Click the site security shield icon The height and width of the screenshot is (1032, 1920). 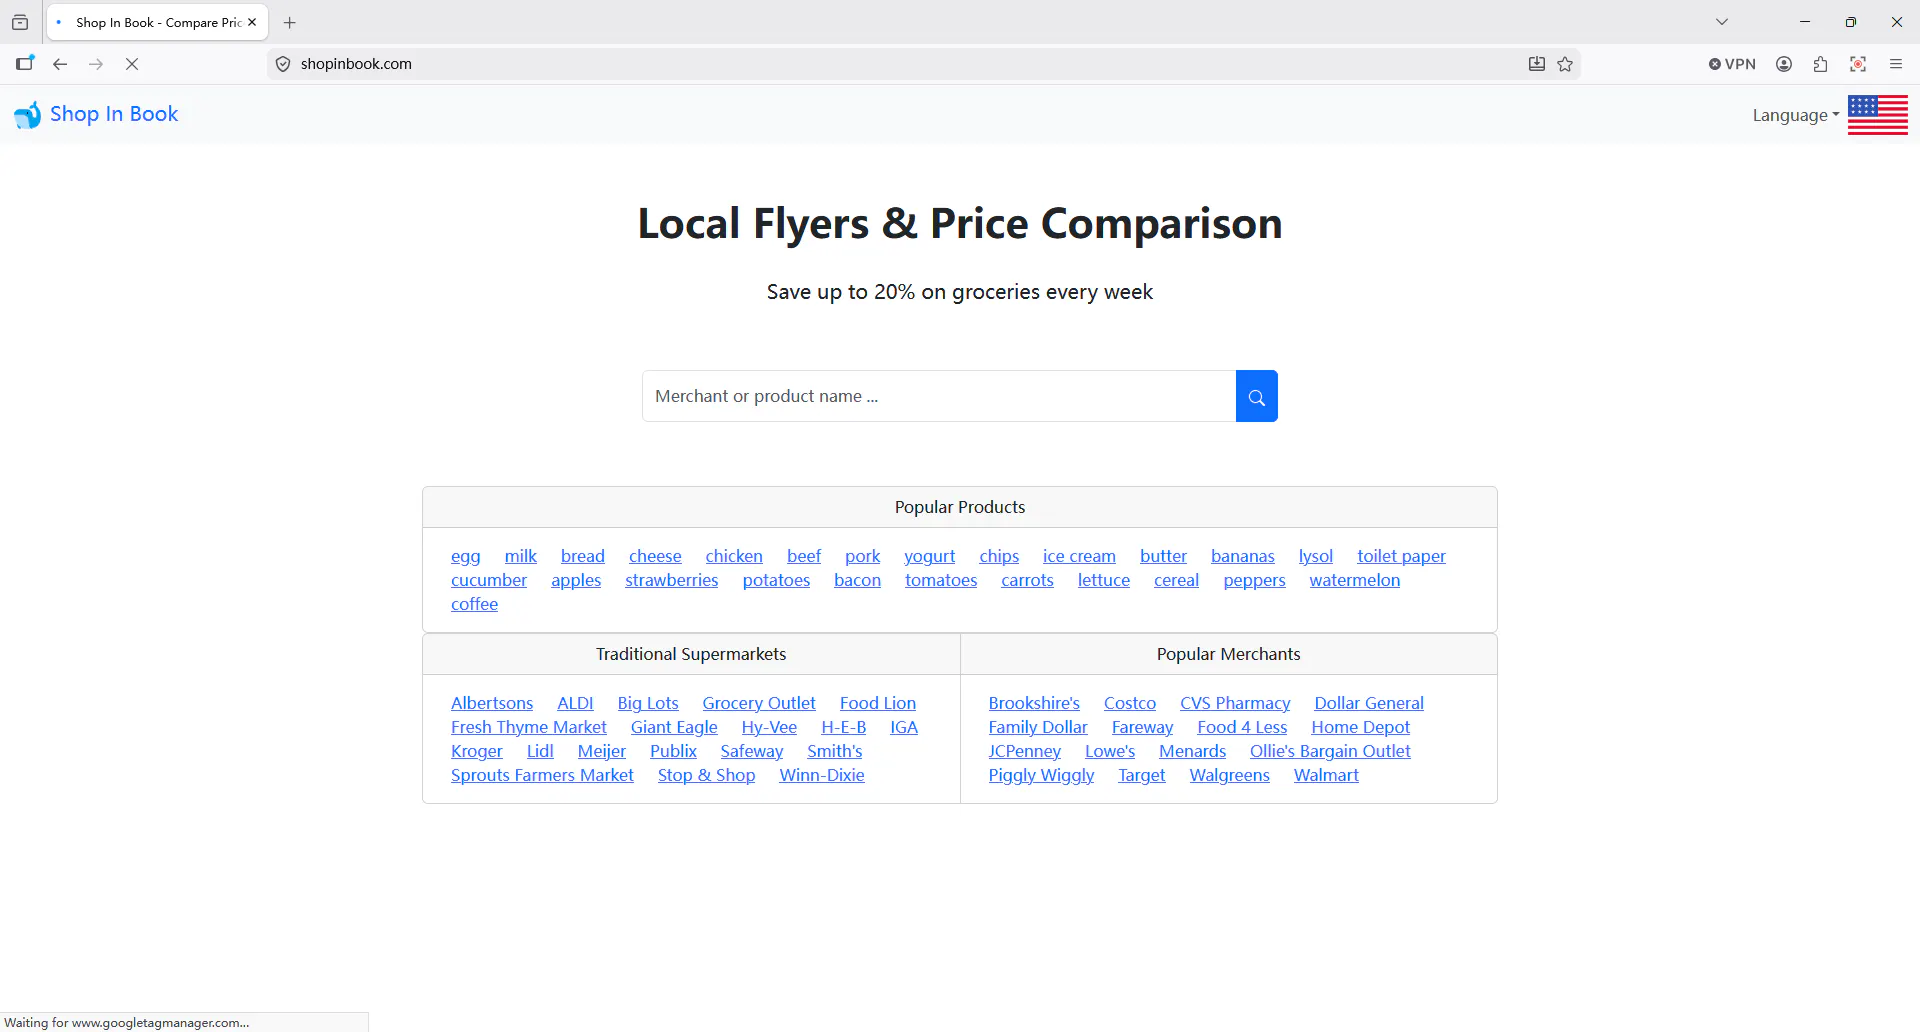click(x=283, y=64)
